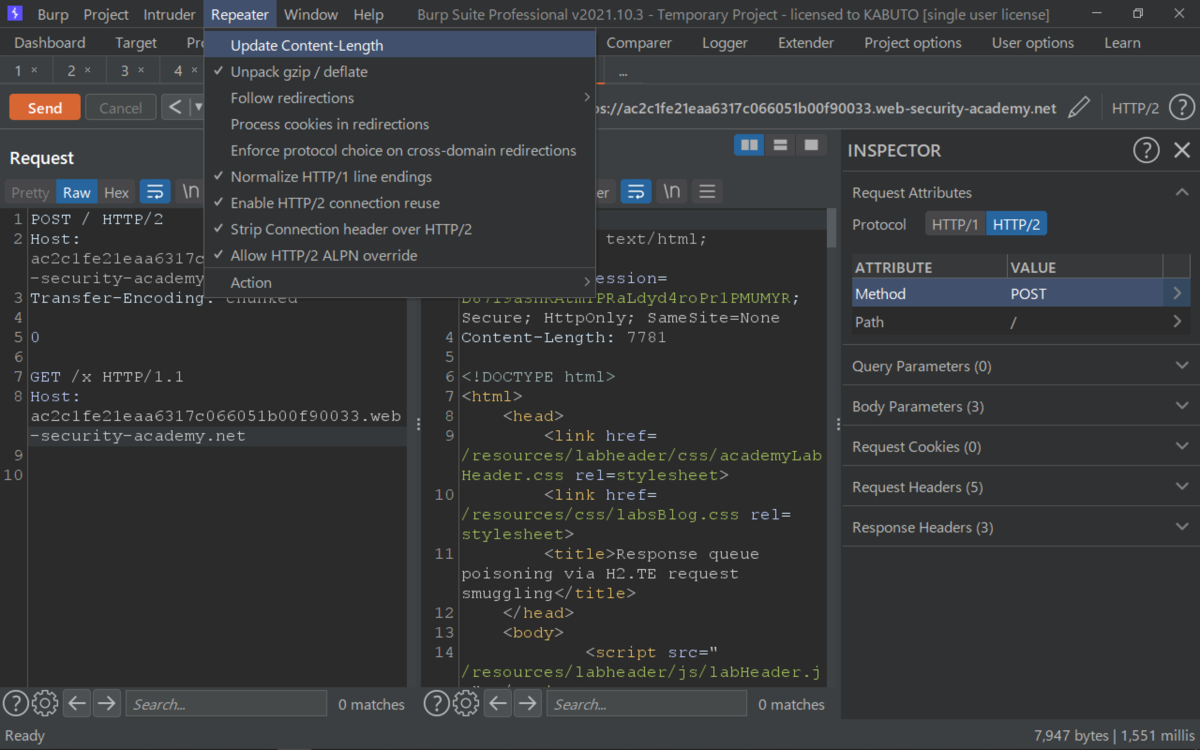Click Update Content-Length menu item
Screen dimensions: 1200x750
coord(399,46)
